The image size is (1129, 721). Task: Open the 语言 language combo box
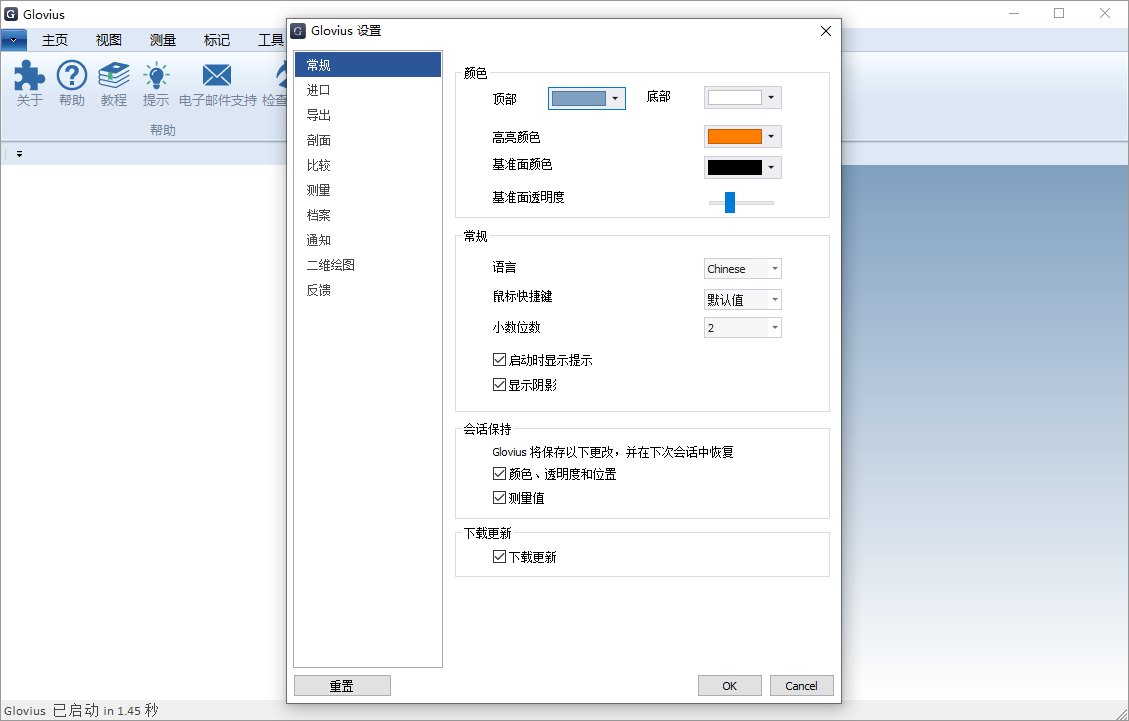point(742,269)
